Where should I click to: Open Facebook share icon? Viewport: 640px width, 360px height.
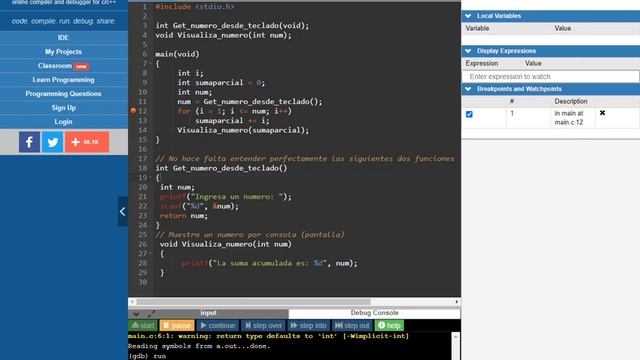pos(29,142)
